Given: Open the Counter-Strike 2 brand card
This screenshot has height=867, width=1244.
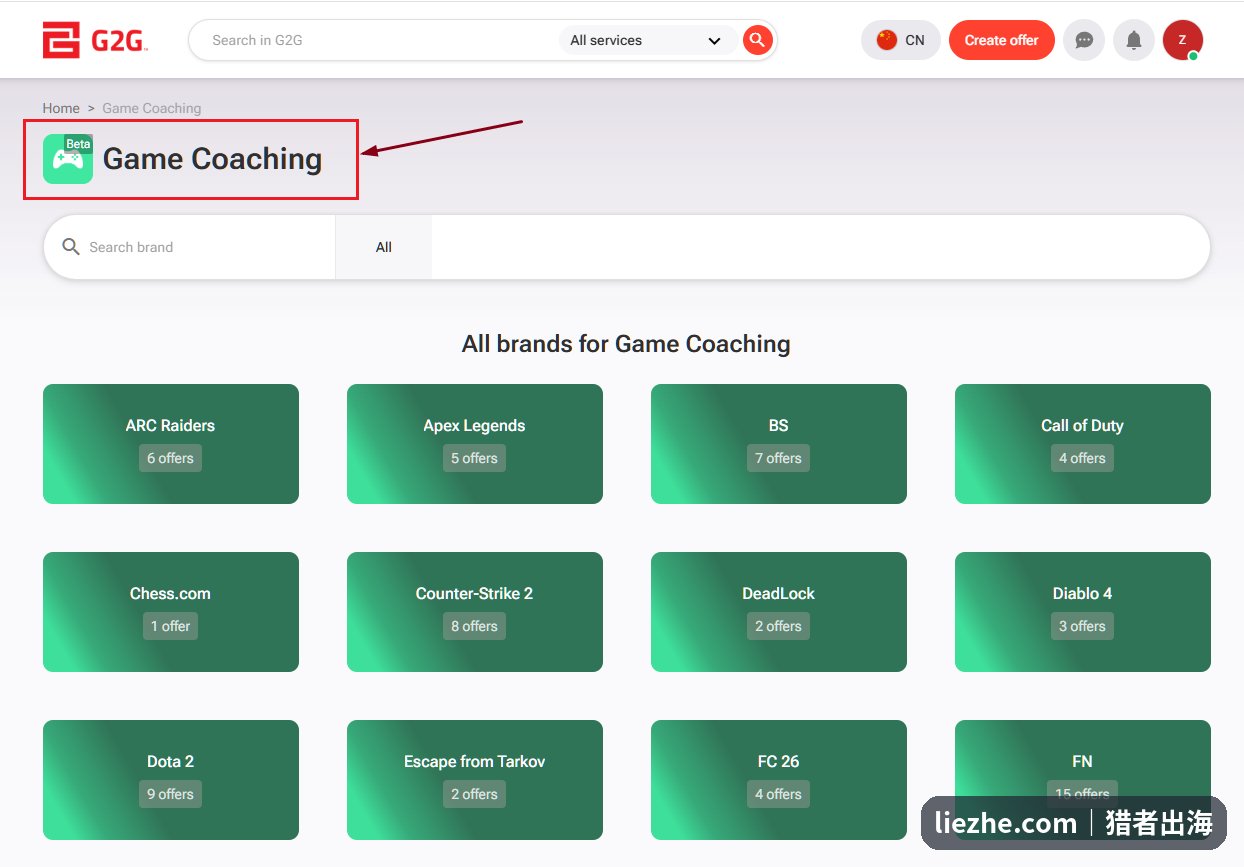Looking at the screenshot, I should click(x=475, y=612).
